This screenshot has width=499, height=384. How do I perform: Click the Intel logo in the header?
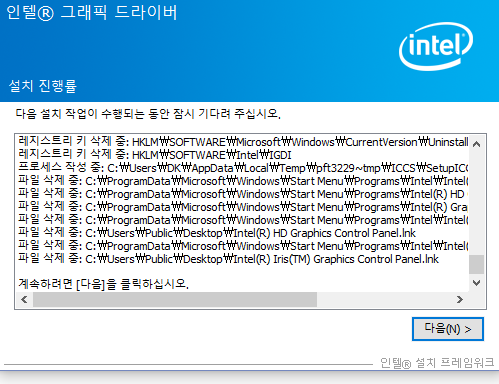point(436,46)
